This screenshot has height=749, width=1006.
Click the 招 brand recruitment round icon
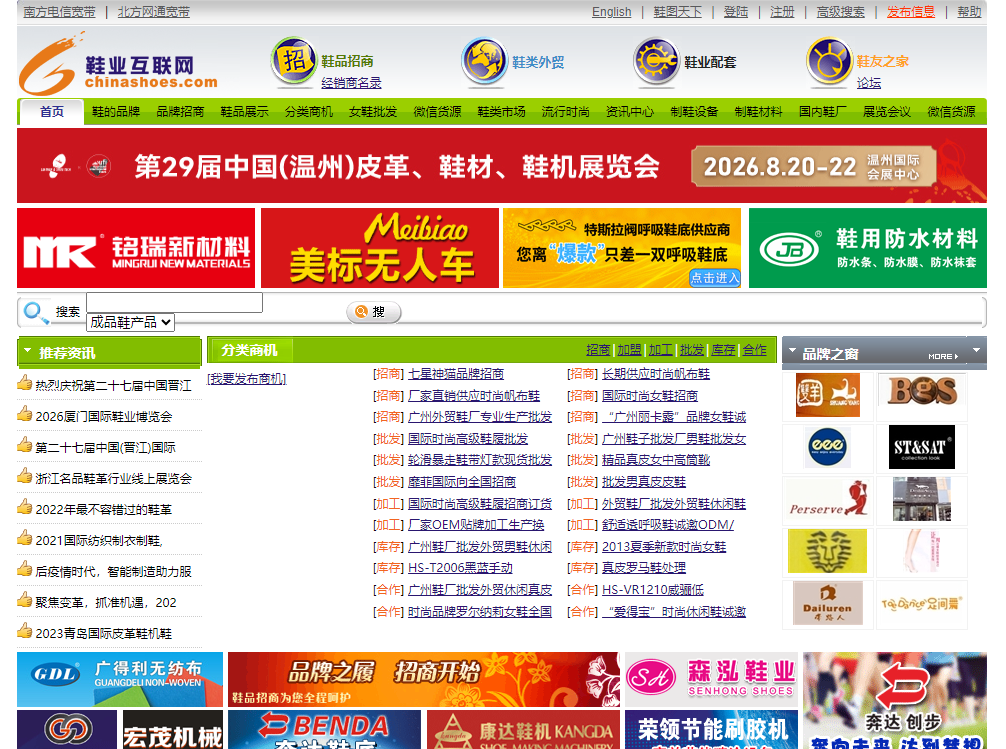294,62
